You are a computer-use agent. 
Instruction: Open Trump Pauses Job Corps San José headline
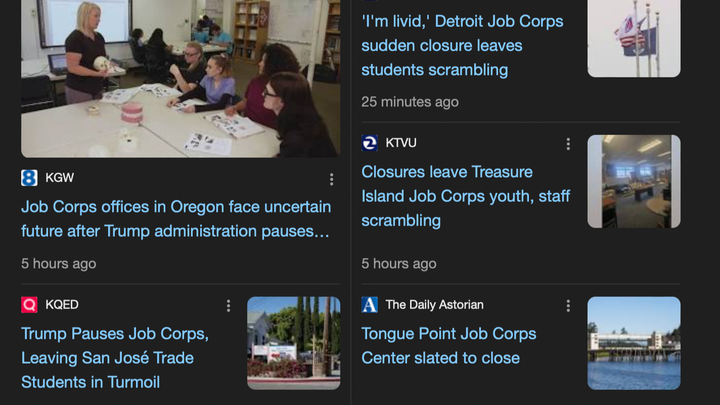pyautogui.click(x=114, y=357)
